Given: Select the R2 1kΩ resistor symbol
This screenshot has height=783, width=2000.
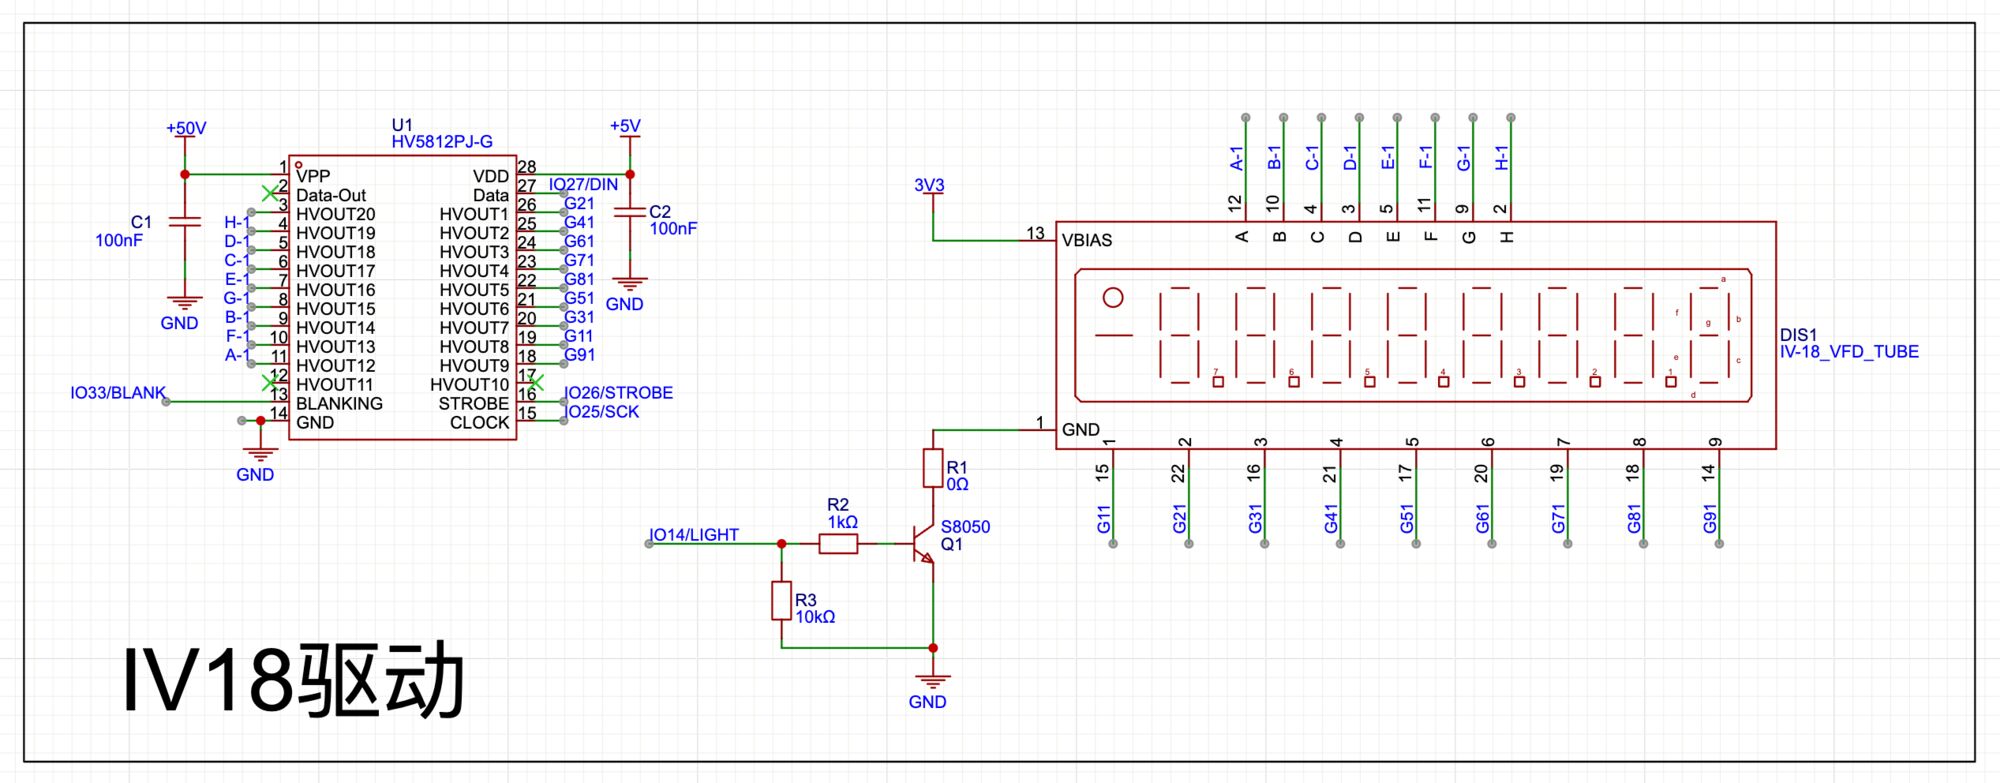Looking at the screenshot, I should pyautogui.click(x=838, y=544).
